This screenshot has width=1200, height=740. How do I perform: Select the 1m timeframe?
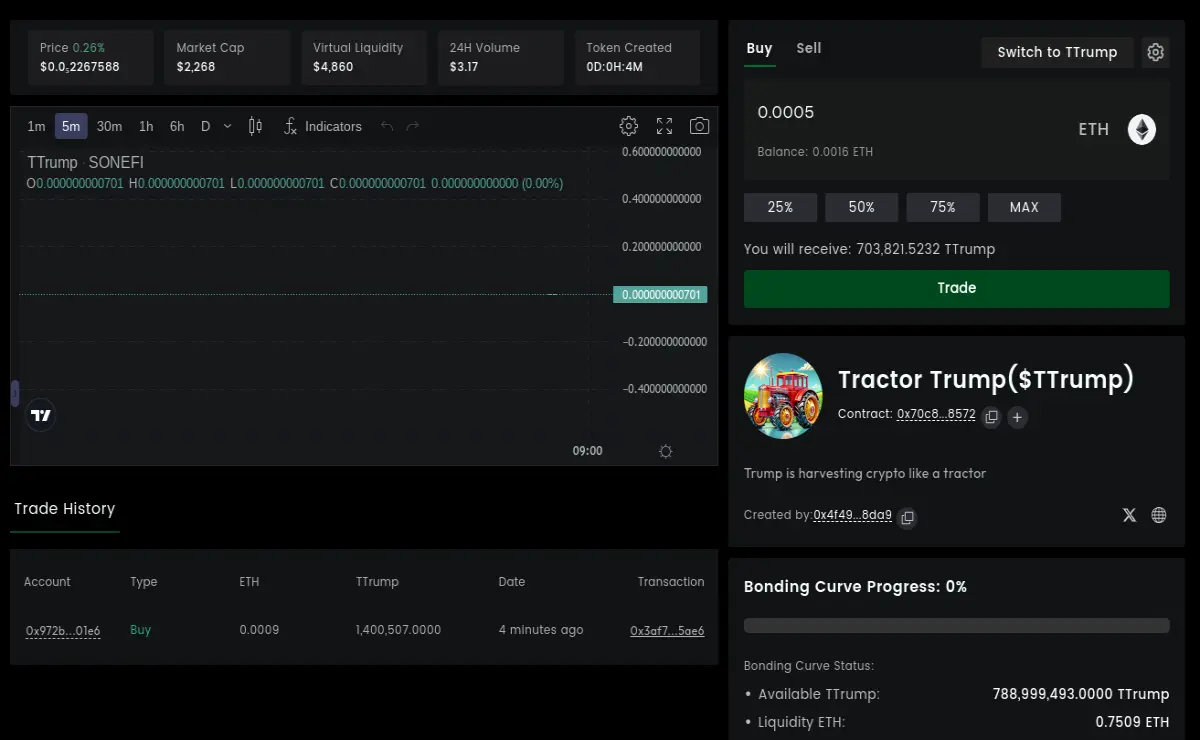(x=36, y=126)
